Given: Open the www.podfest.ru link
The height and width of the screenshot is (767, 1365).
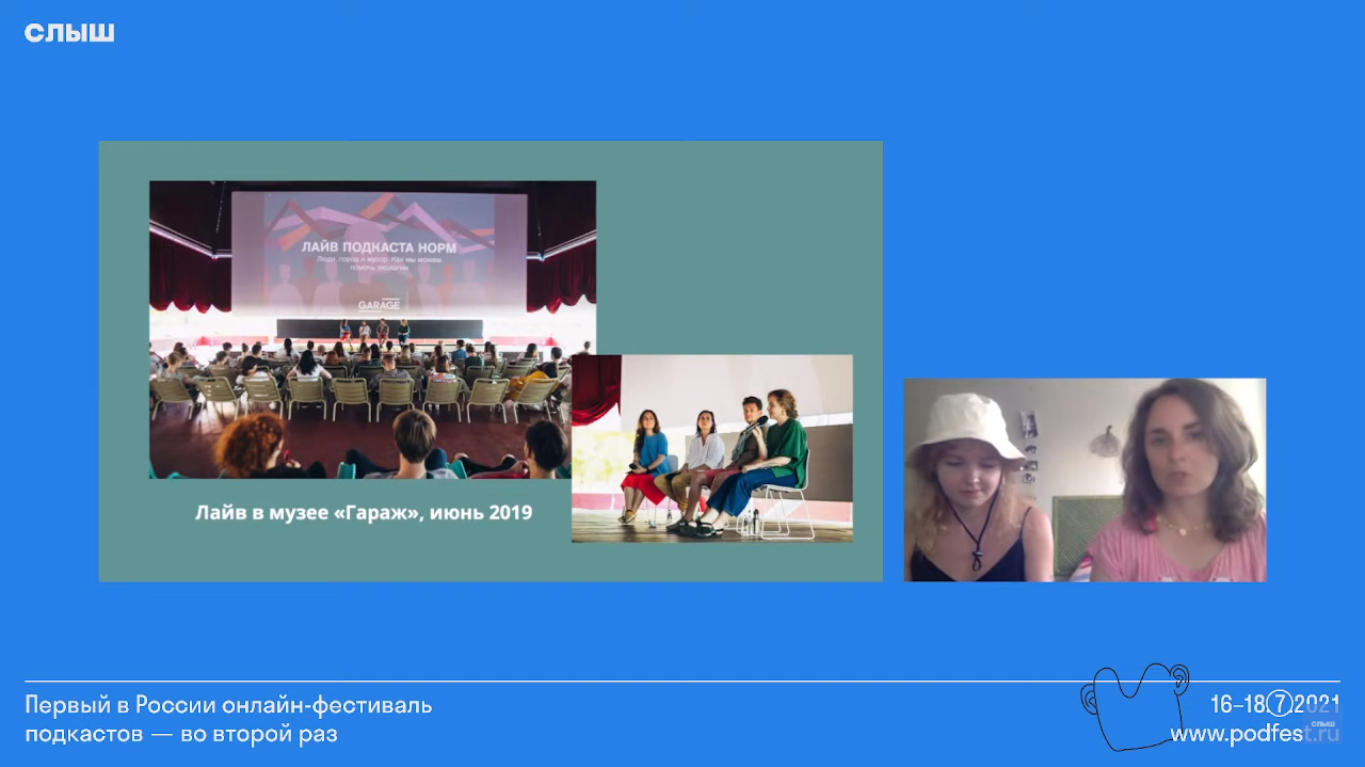Looking at the screenshot, I should click(x=1254, y=734).
